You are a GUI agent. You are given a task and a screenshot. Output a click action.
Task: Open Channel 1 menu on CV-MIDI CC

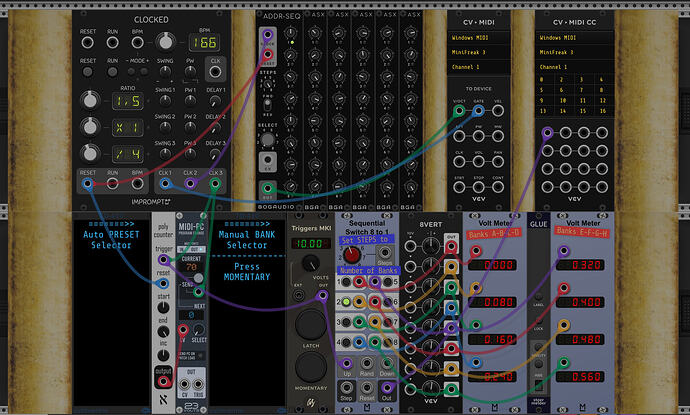pyautogui.click(x=574, y=67)
